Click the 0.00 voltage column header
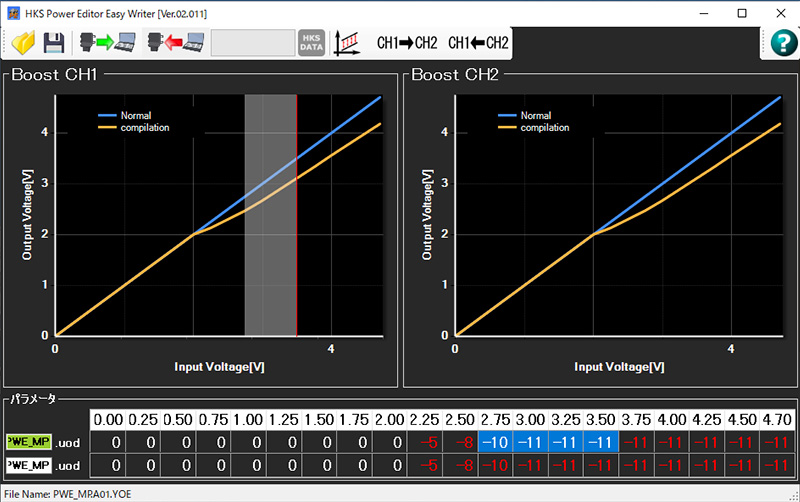This screenshot has height=502, width=800. click(108, 420)
